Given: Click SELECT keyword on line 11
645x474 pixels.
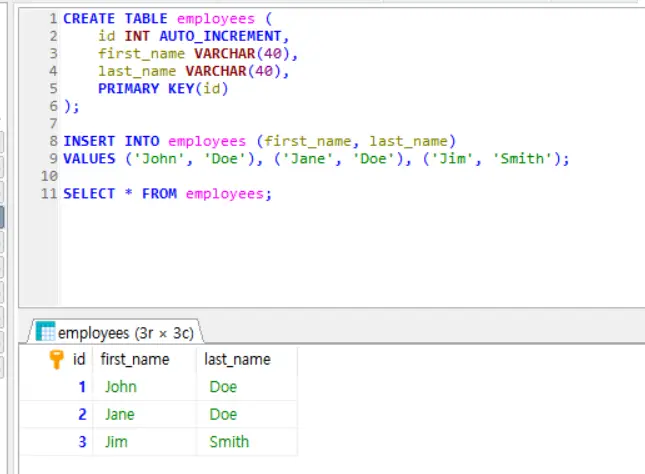Looking at the screenshot, I should [89, 193].
